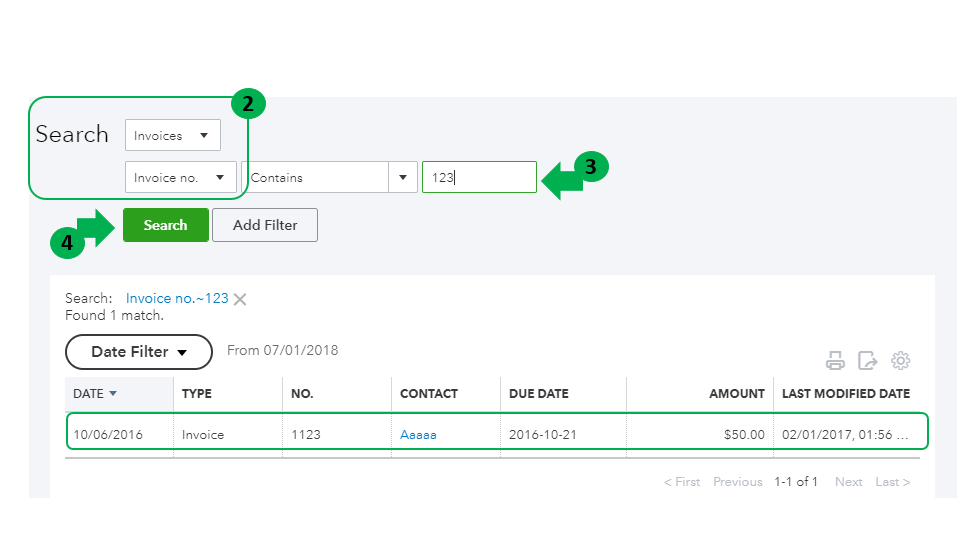Open the Contains condition dropdown arrow
This screenshot has width=971, height=552.
(403, 178)
